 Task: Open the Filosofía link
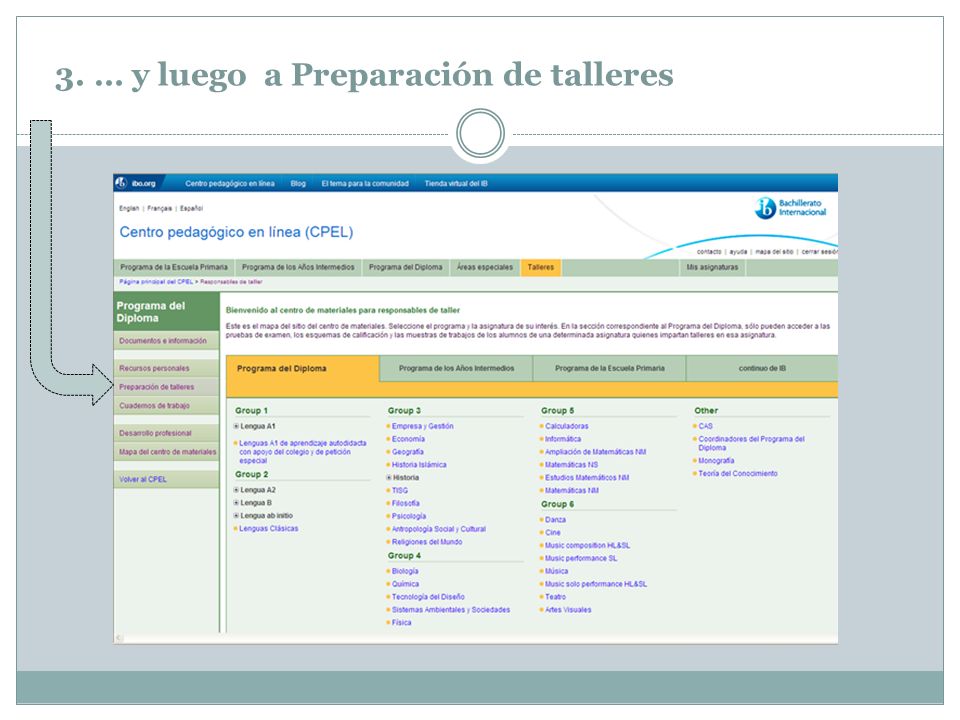tap(406, 503)
